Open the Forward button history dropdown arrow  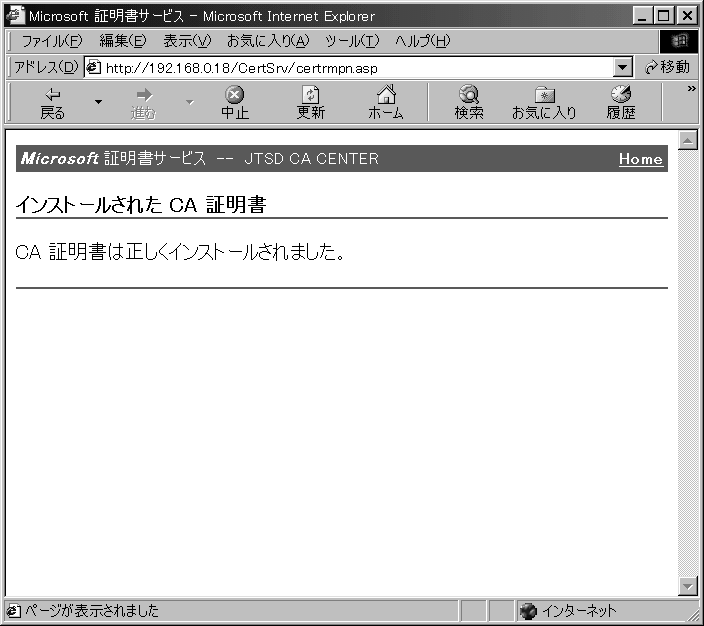tap(190, 102)
